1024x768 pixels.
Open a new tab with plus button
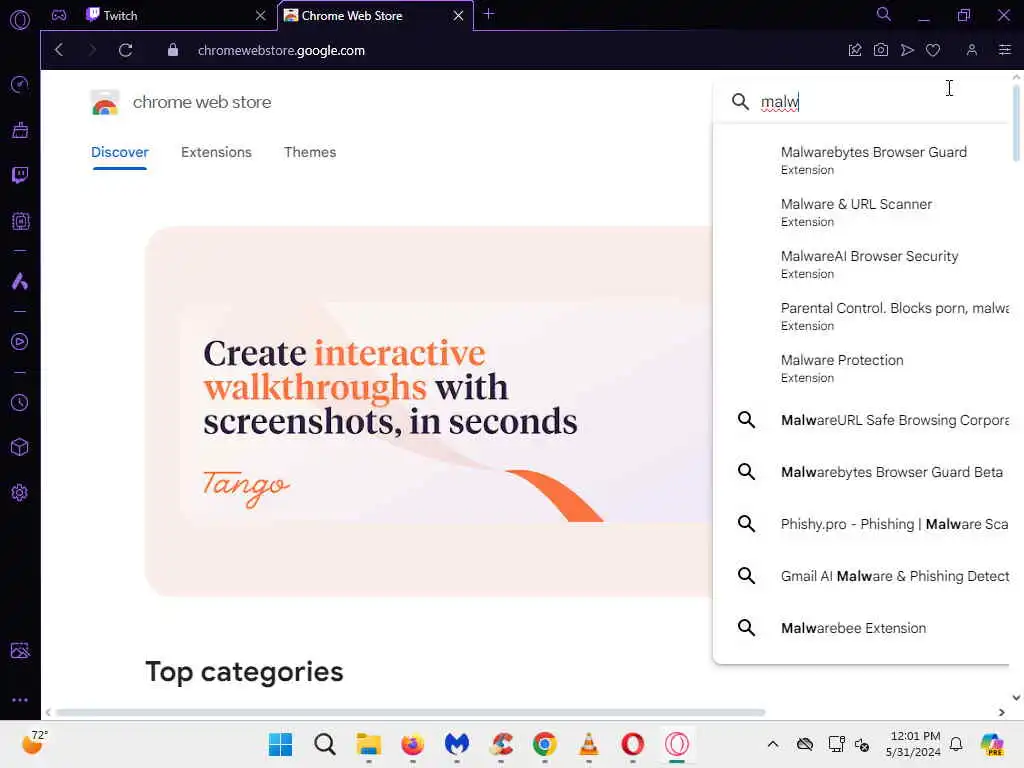pos(488,14)
